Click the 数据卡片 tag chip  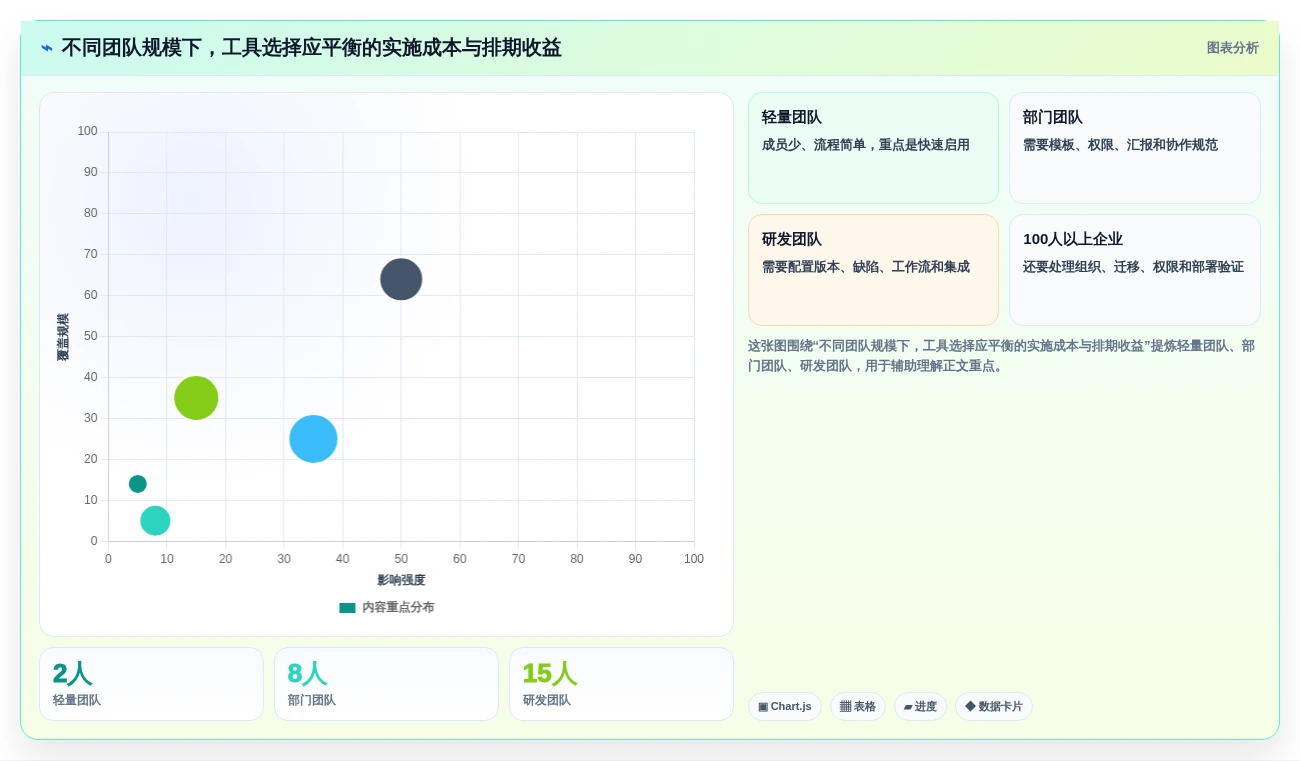994,707
